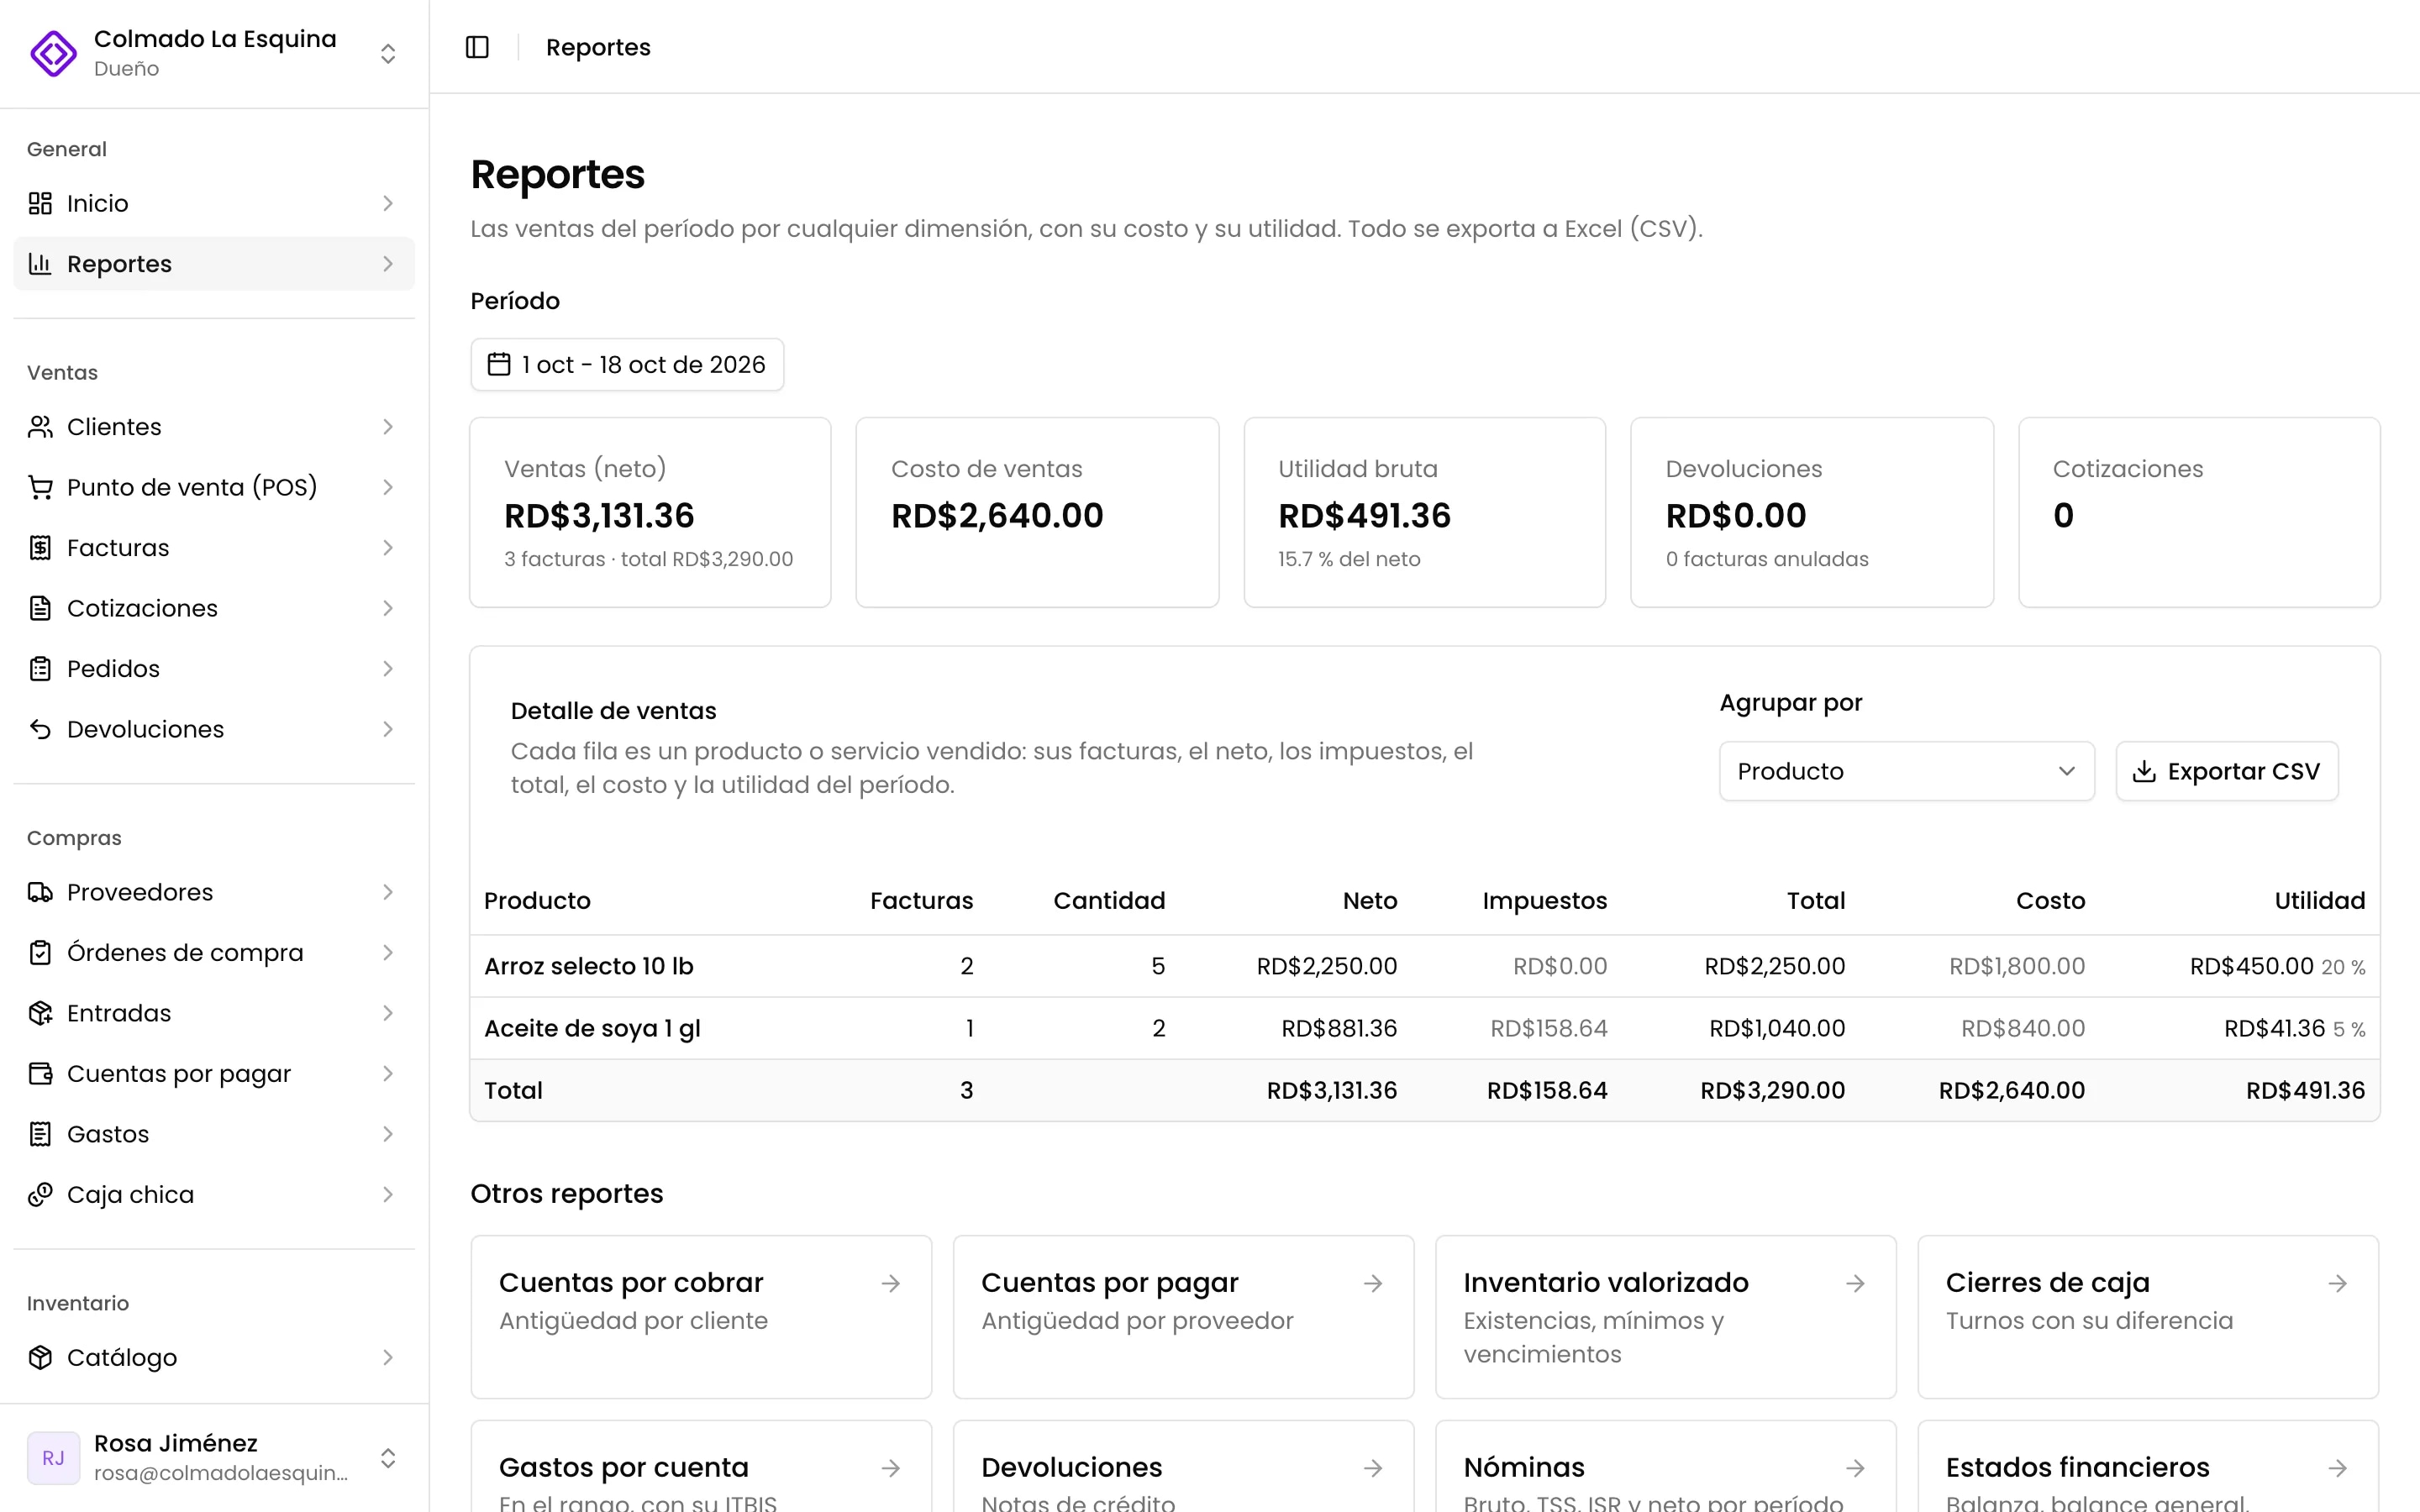
Task: Toggle the sidebar panel icon
Action: pyautogui.click(x=477, y=47)
